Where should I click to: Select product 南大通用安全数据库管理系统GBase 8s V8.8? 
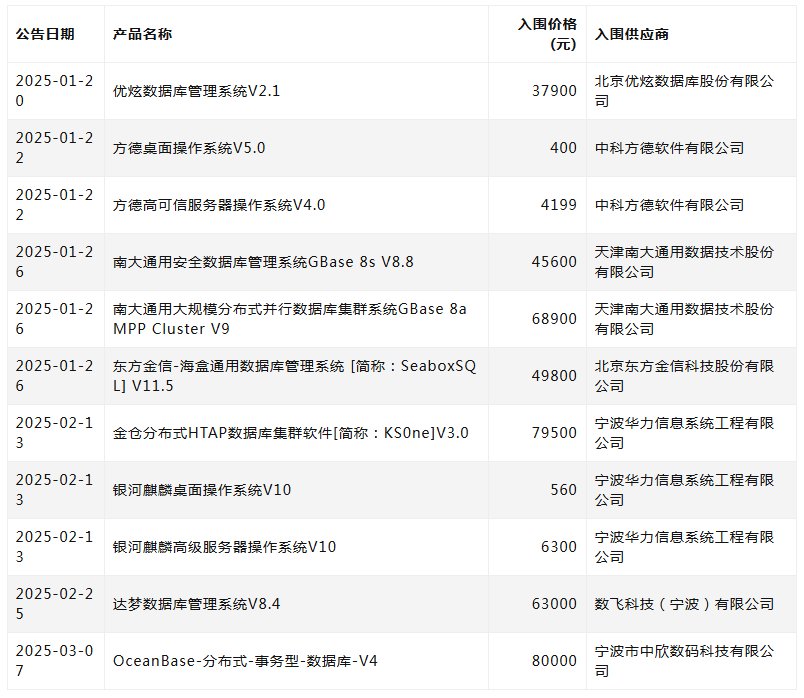[263, 262]
